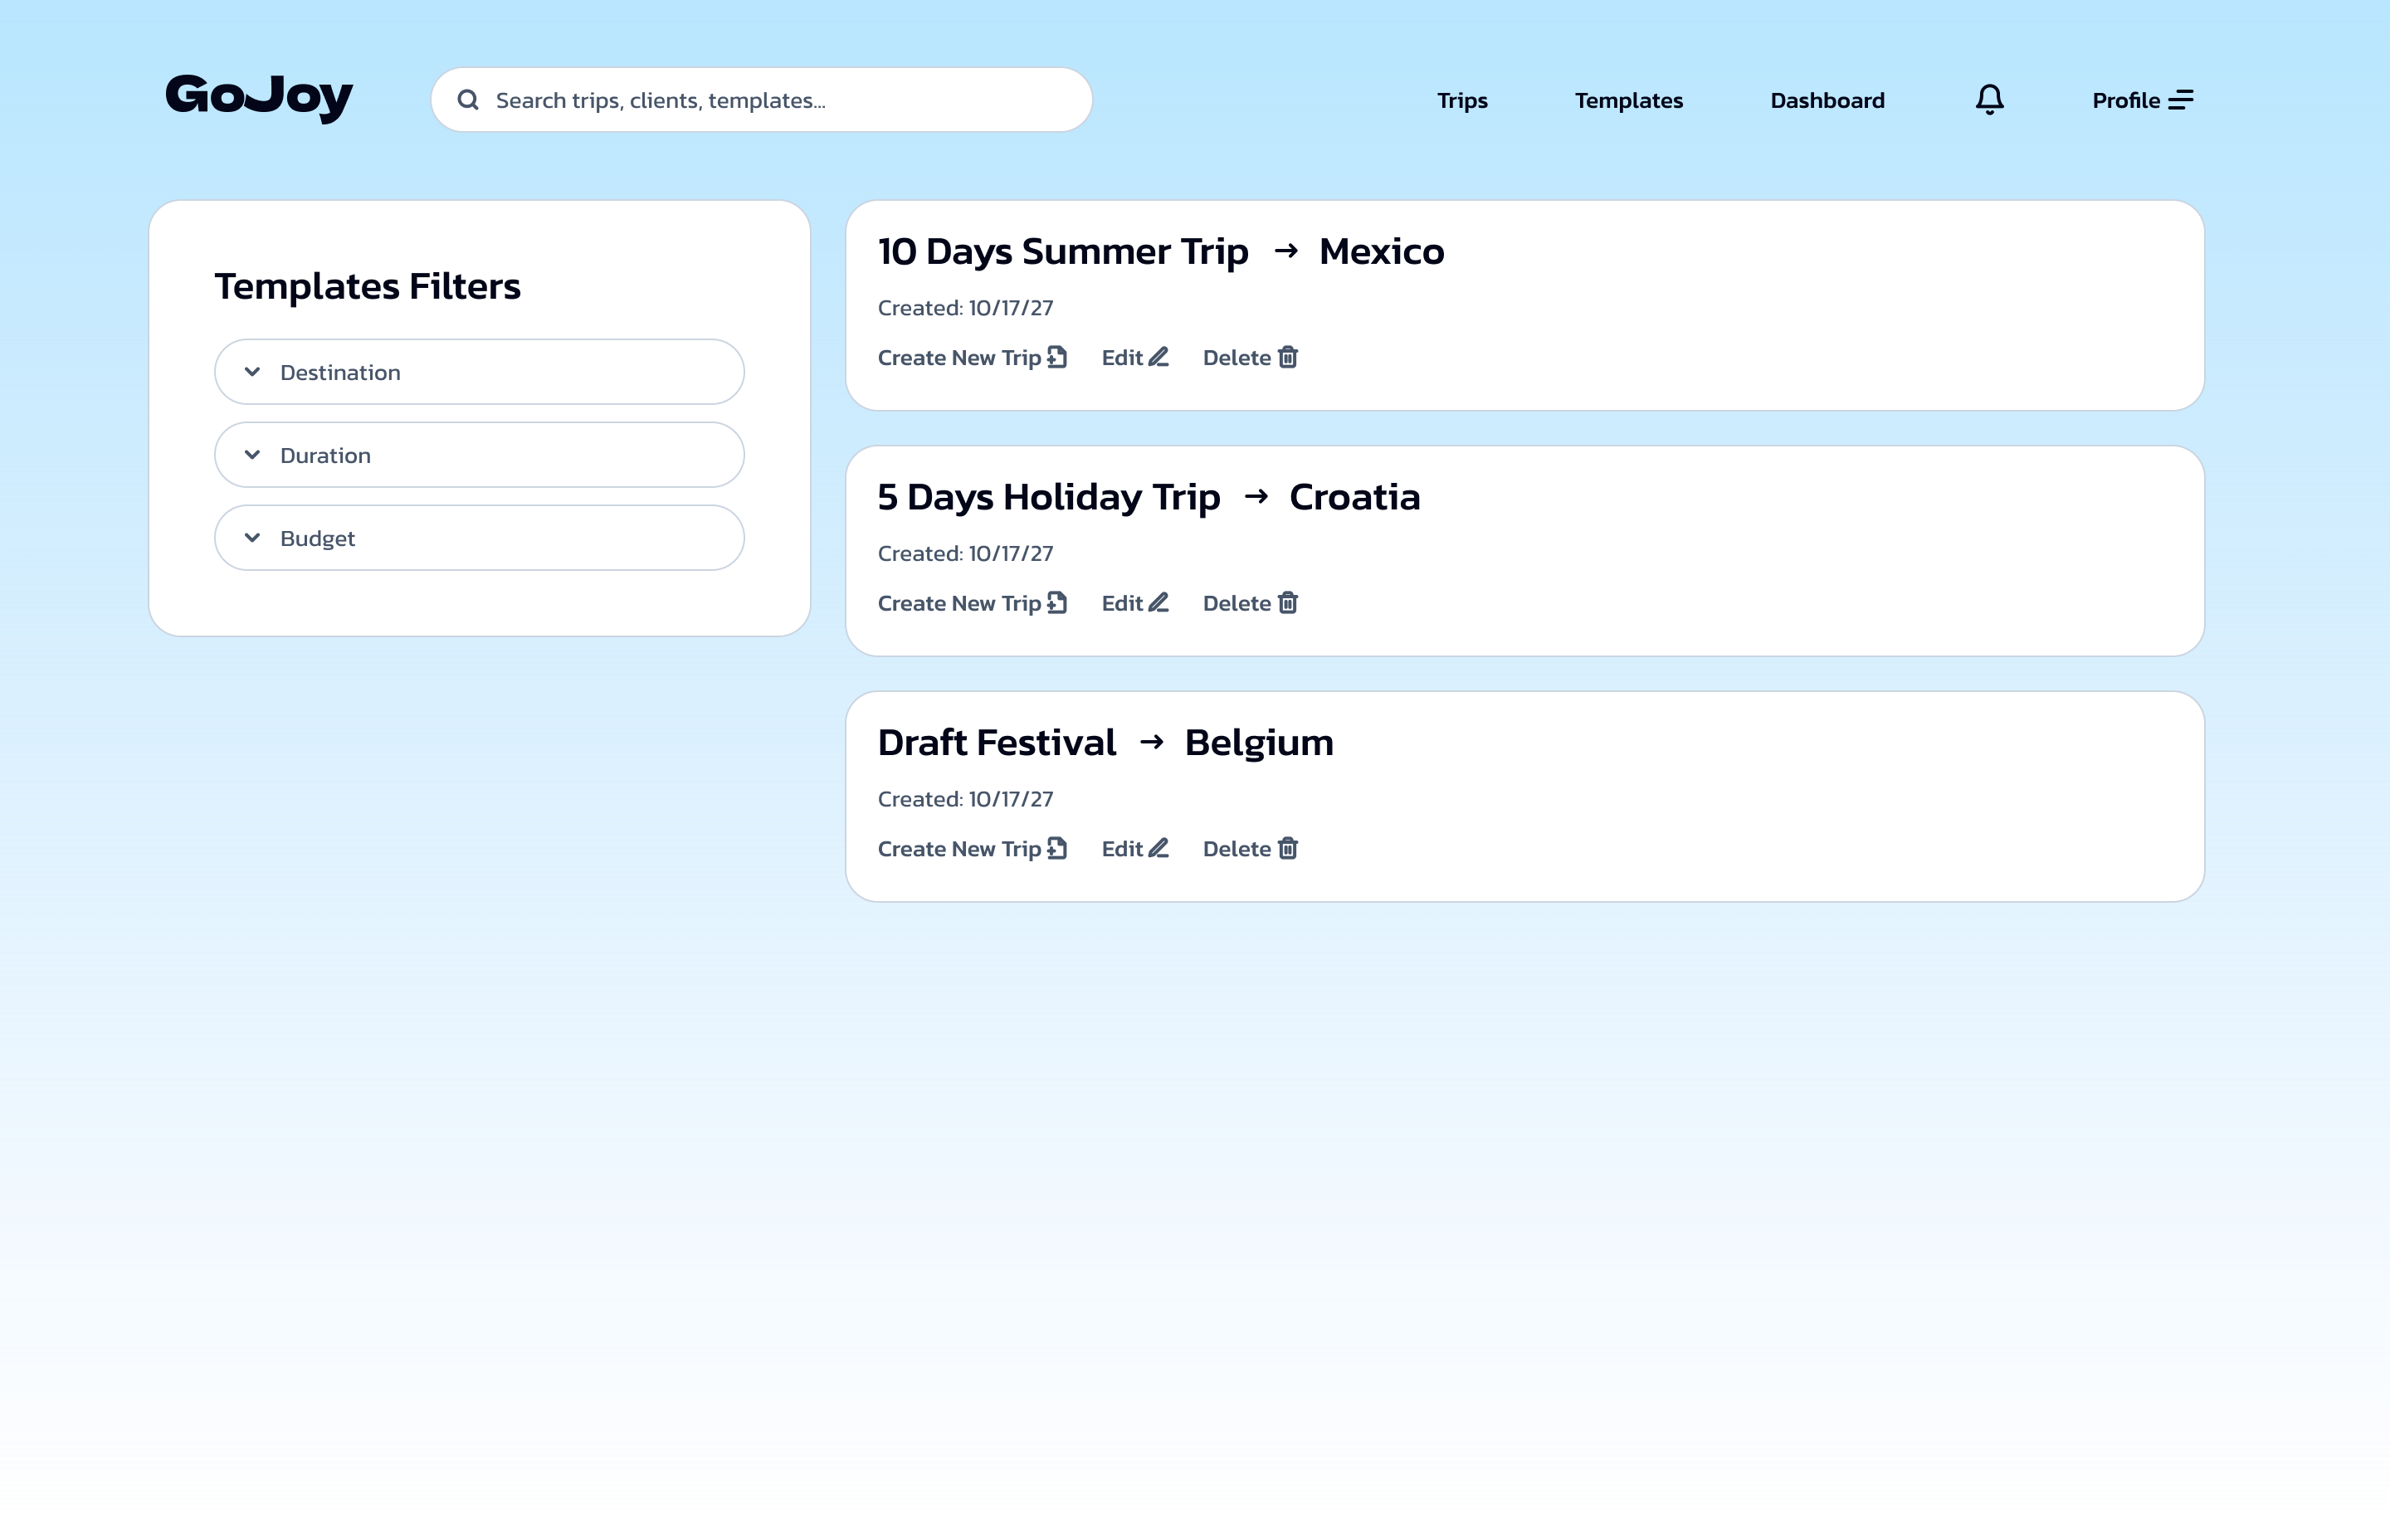Click the search trips input field
This screenshot has width=2390, height=1540.
[760, 99]
